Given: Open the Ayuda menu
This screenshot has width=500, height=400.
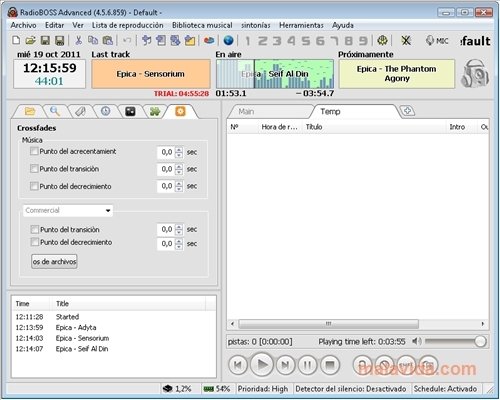Looking at the screenshot, I should click(x=343, y=25).
